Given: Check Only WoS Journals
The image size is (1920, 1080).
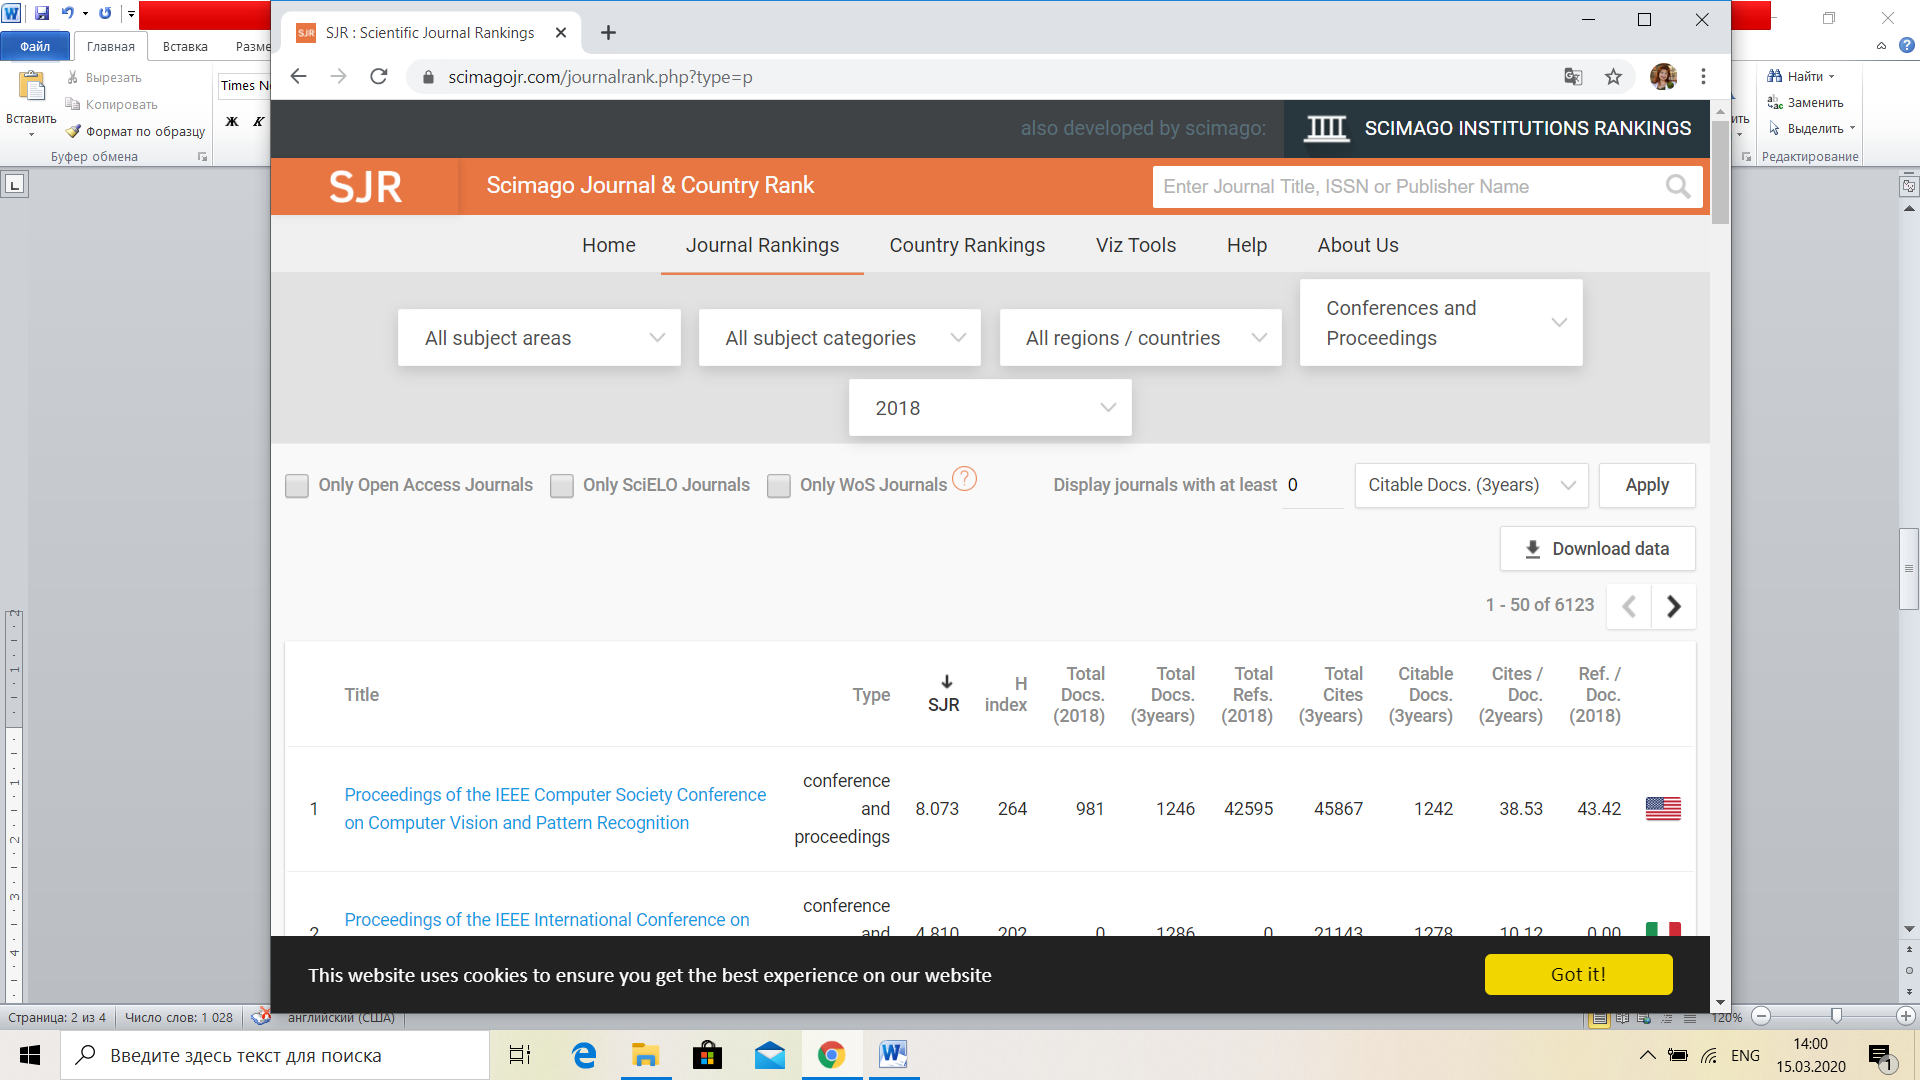Looking at the screenshot, I should pyautogui.click(x=779, y=486).
